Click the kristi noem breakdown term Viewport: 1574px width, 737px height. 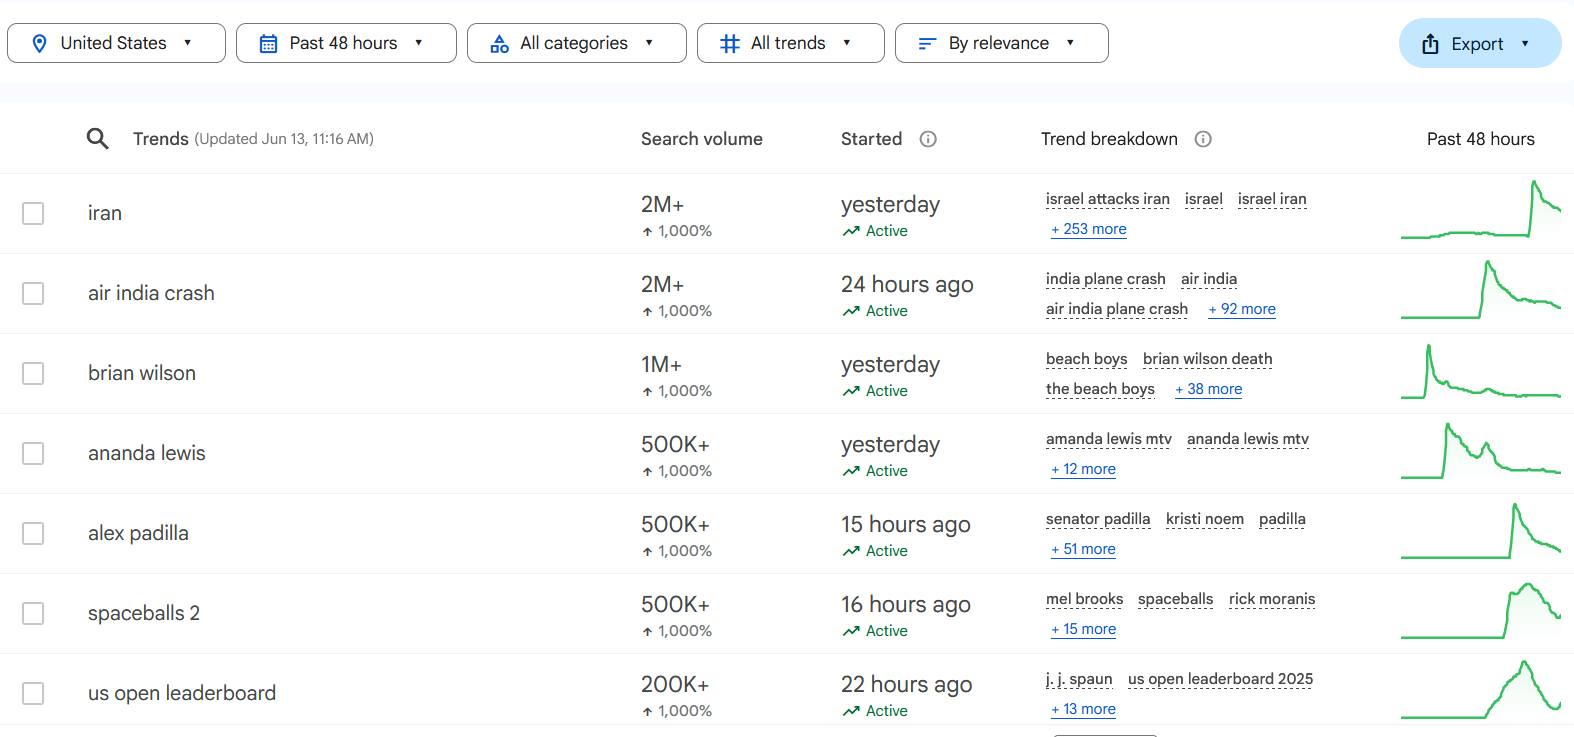[1205, 519]
